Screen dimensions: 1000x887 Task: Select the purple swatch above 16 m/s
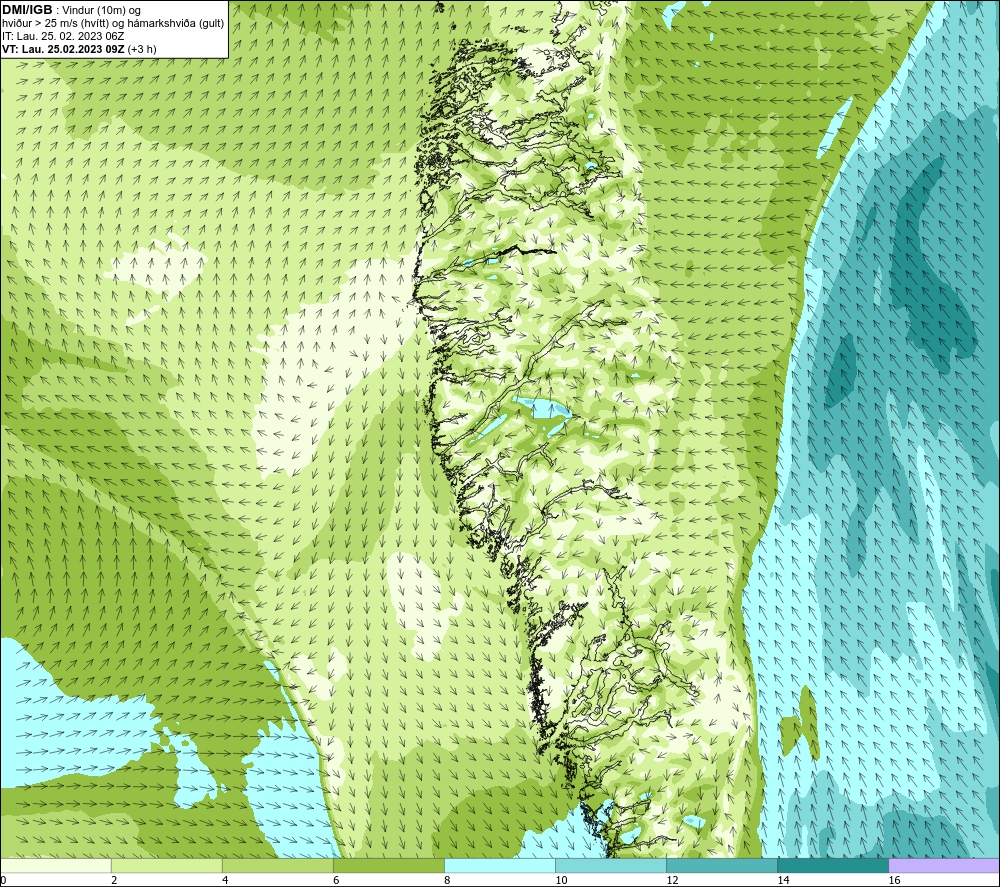coord(944,865)
